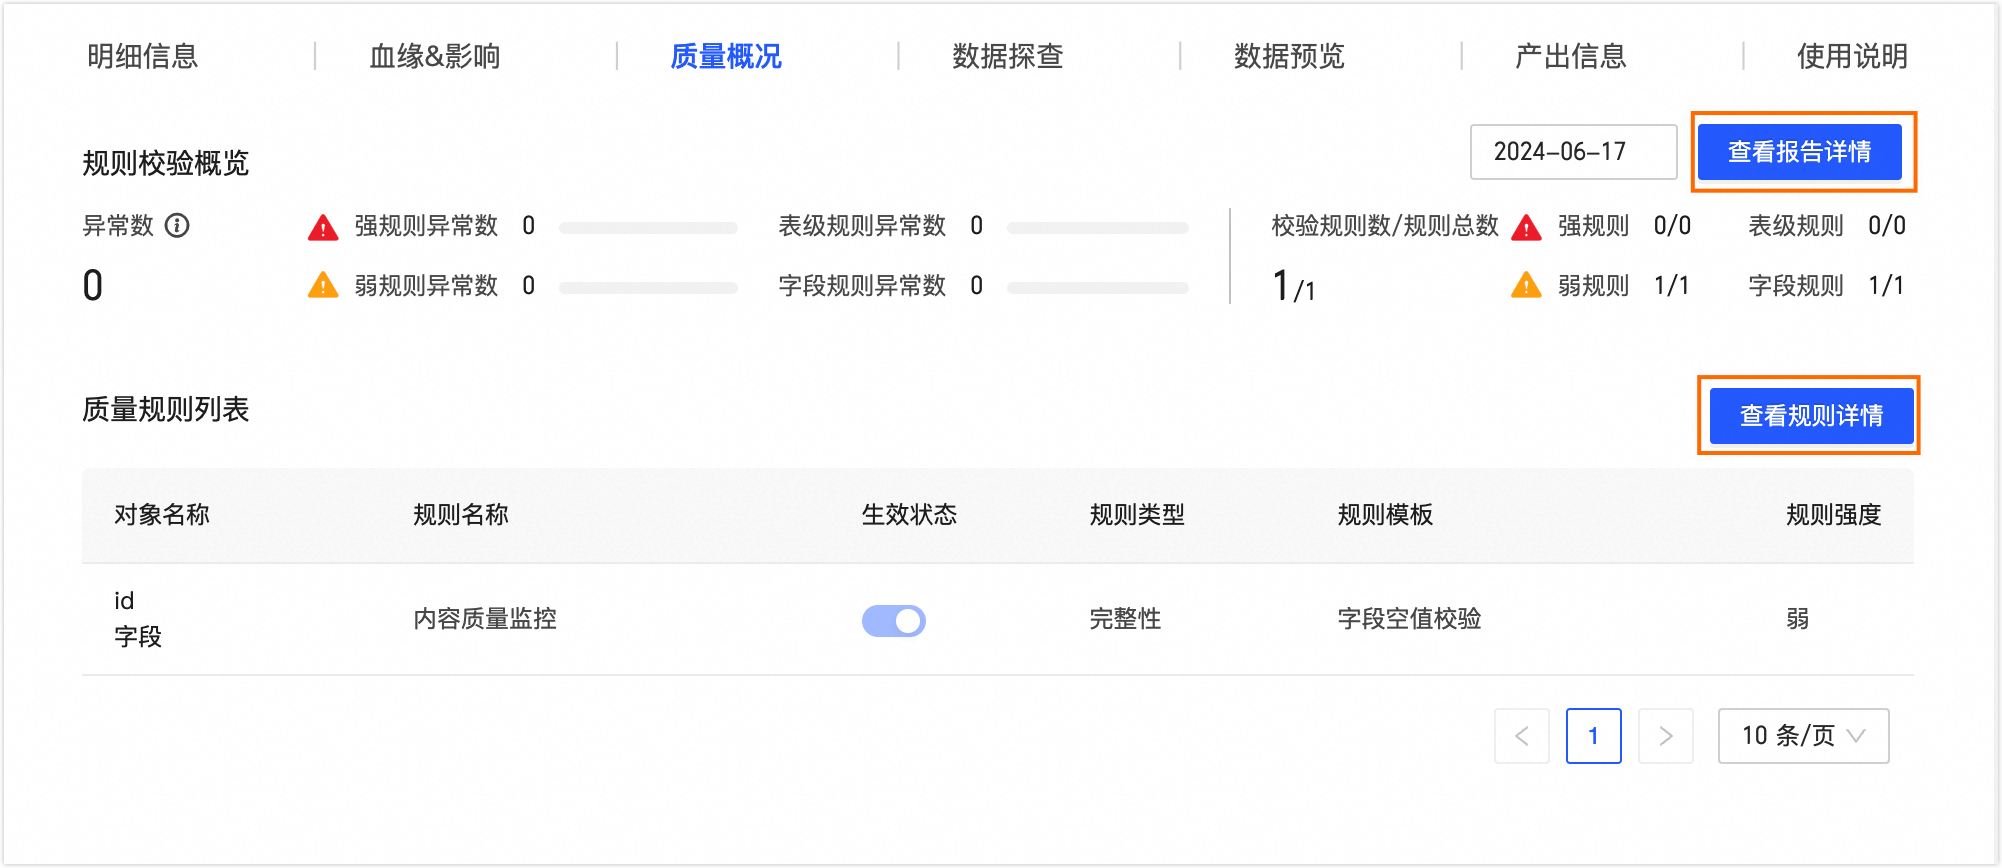The width and height of the screenshot is (2002, 868).
Task: Open the 数据预览 tab
Action: point(1290,56)
